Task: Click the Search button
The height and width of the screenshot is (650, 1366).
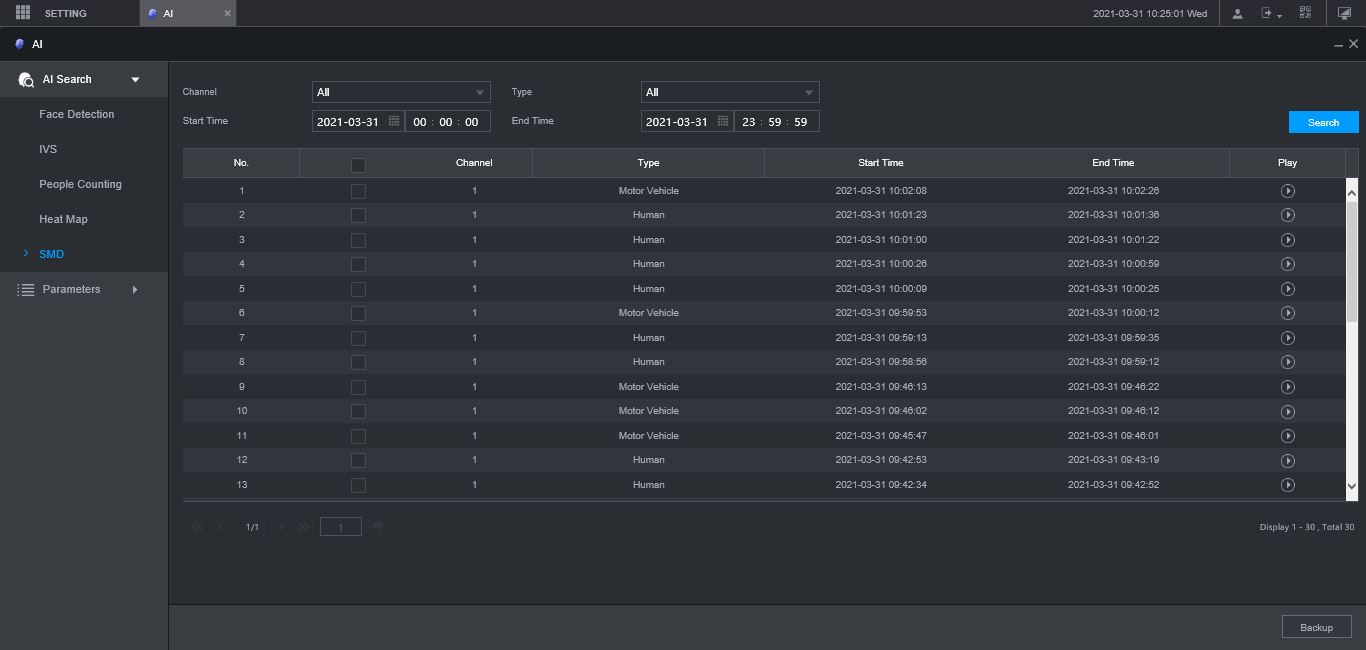Action: (1323, 122)
